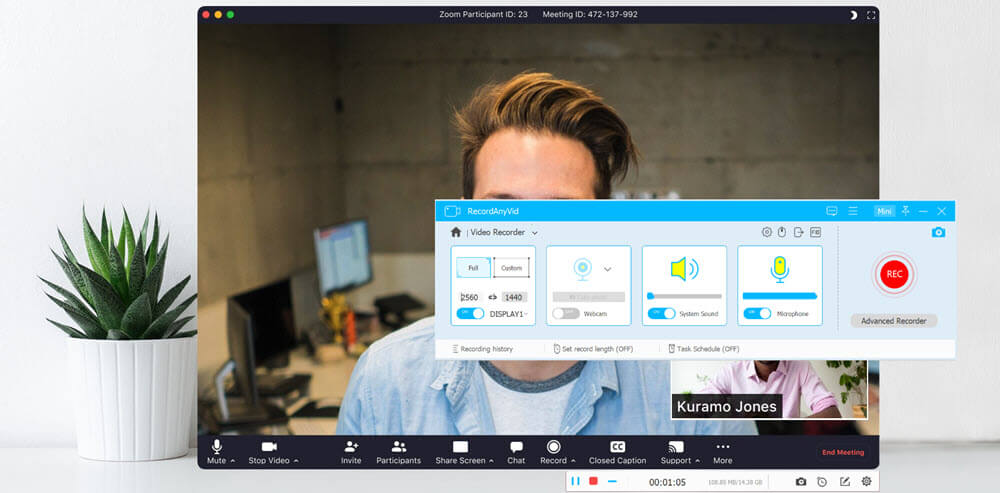The height and width of the screenshot is (493, 1000).
Task: Stop the recording with red square
Action: (x=593, y=481)
